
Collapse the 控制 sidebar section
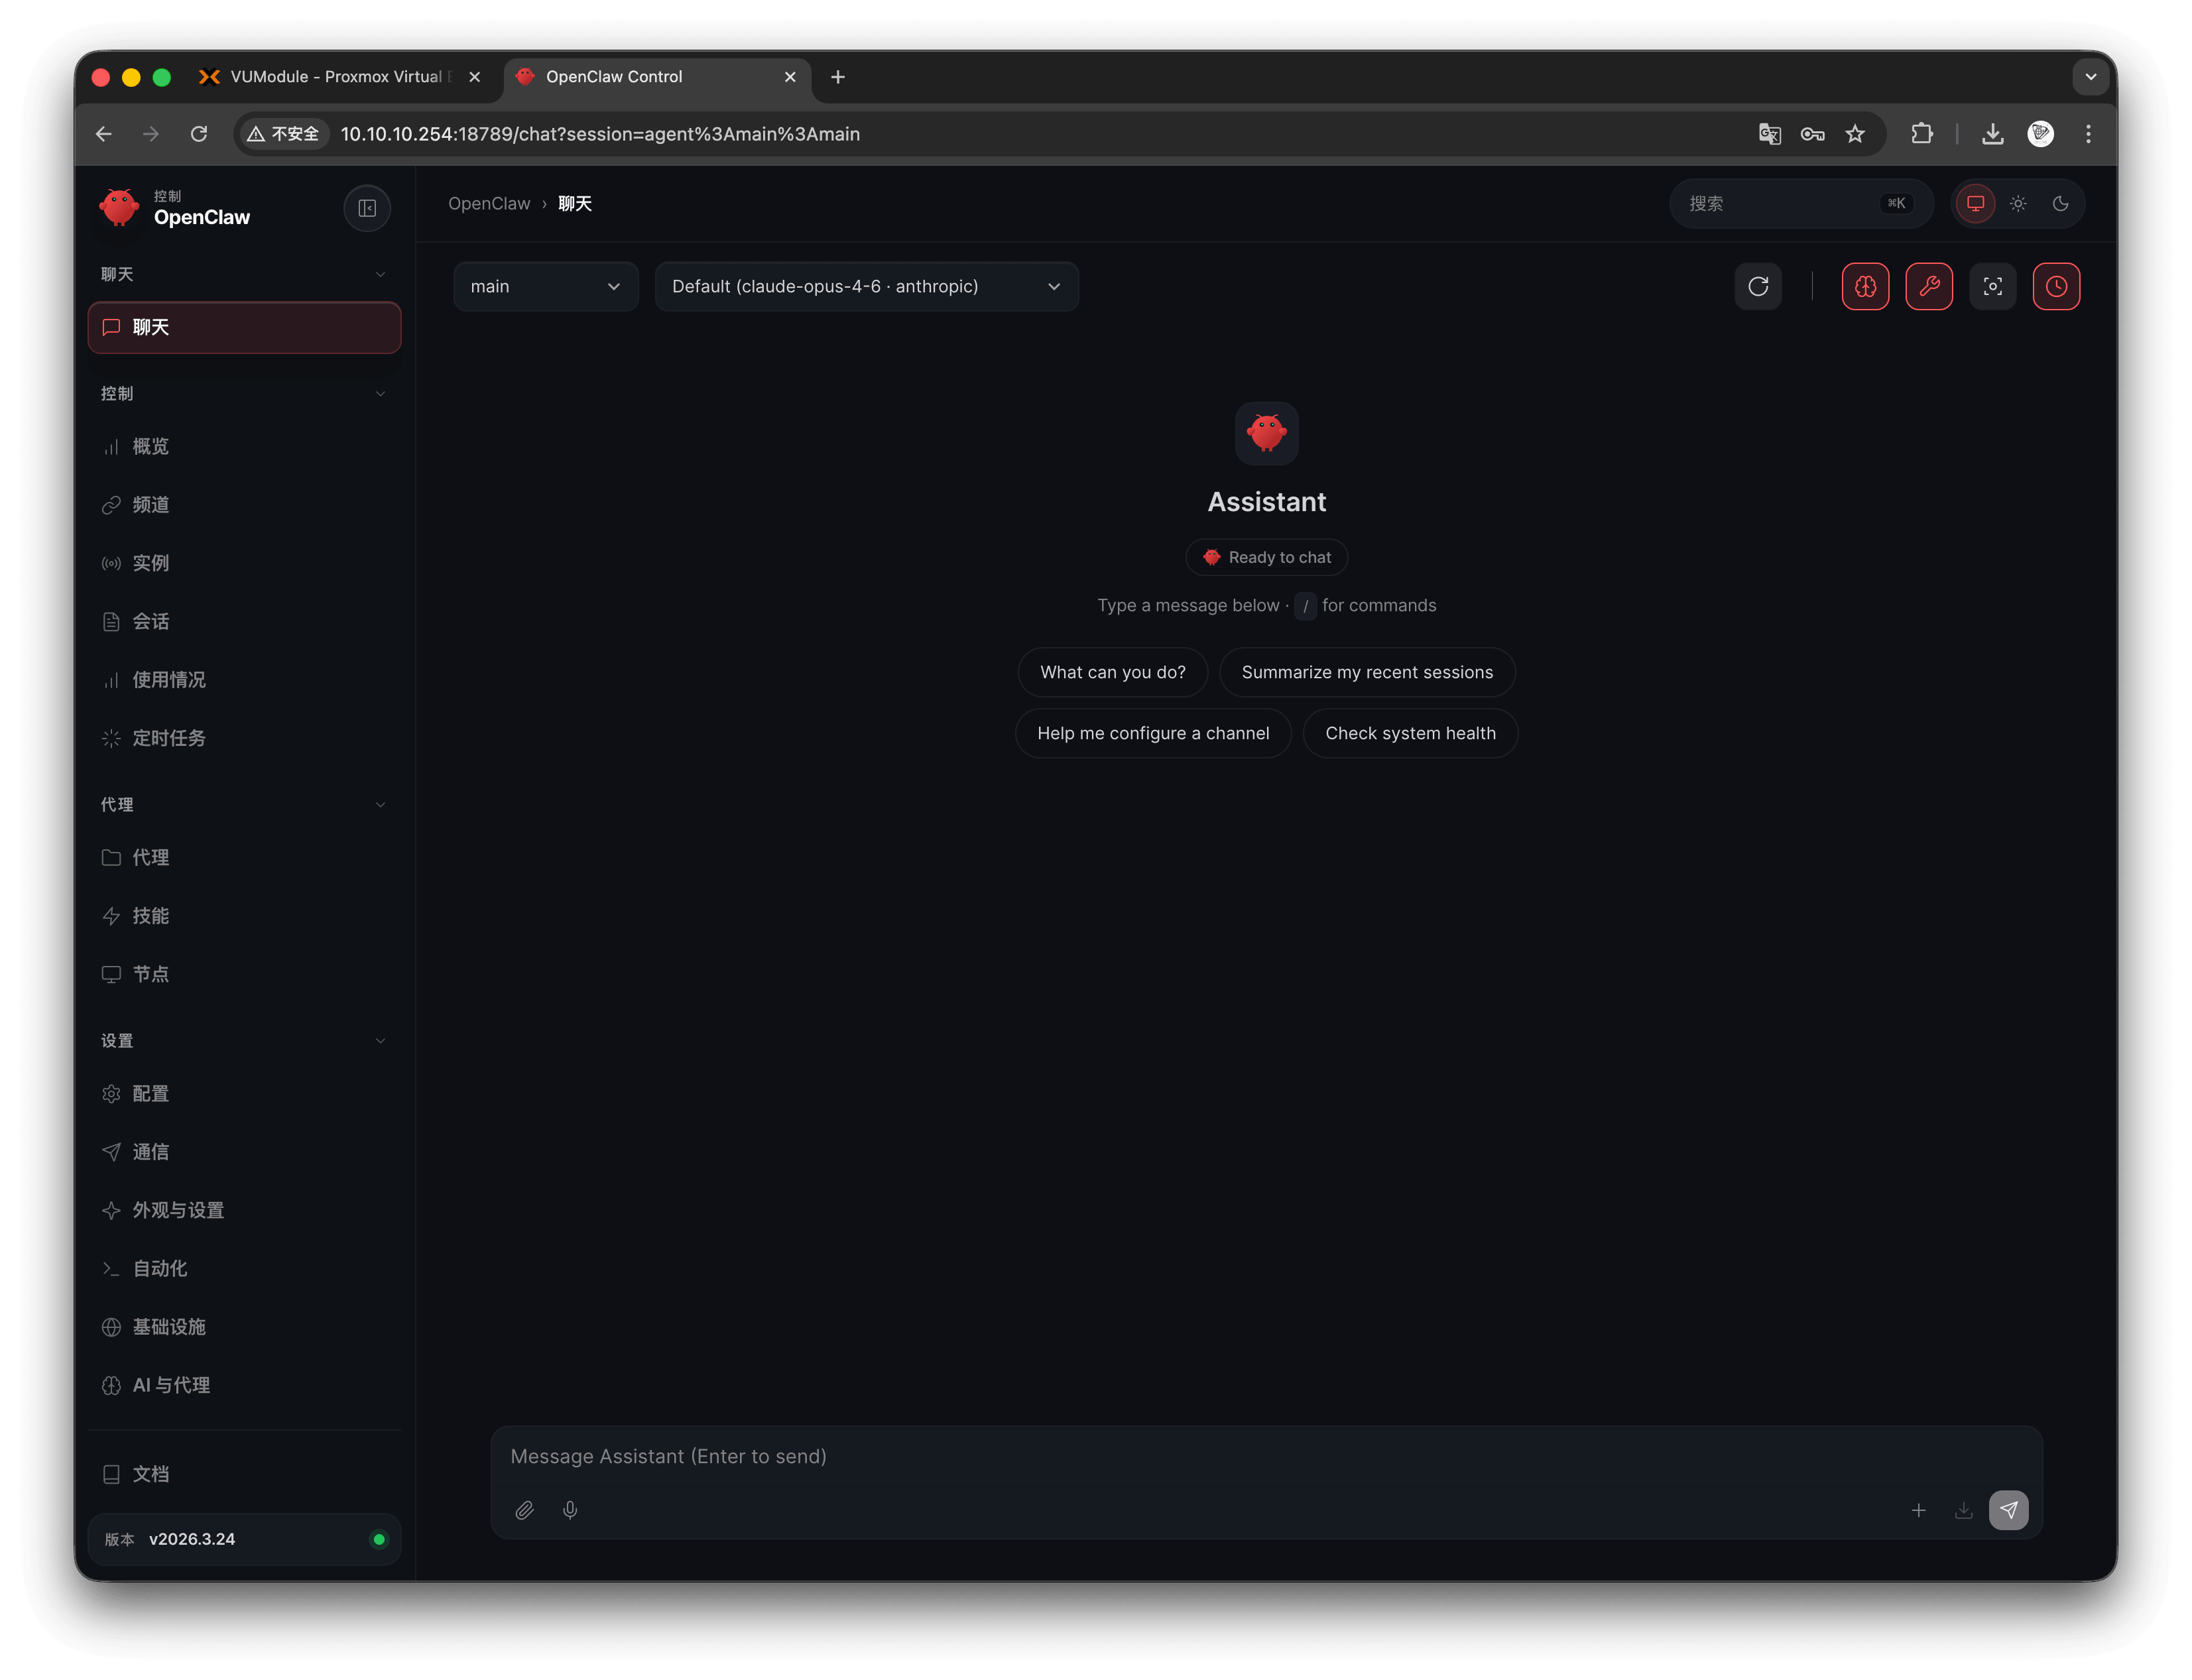click(x=243, y=394)
